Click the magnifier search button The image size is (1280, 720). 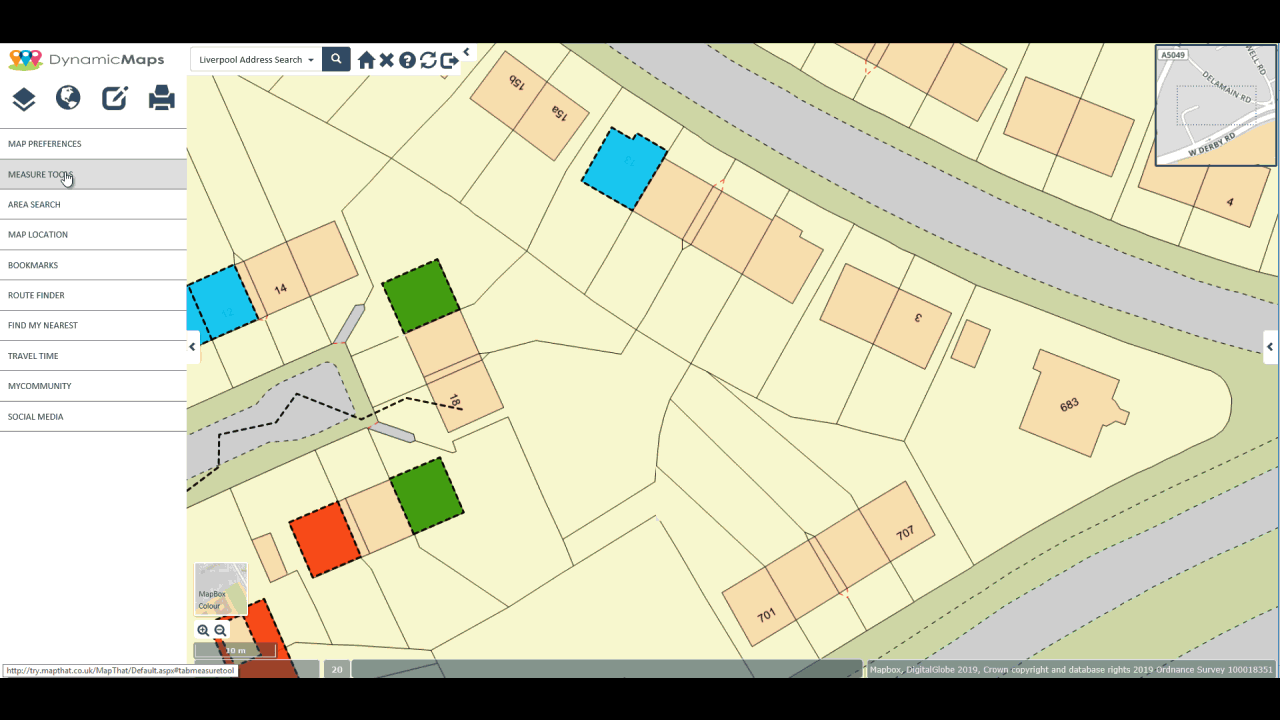(336, 59)
